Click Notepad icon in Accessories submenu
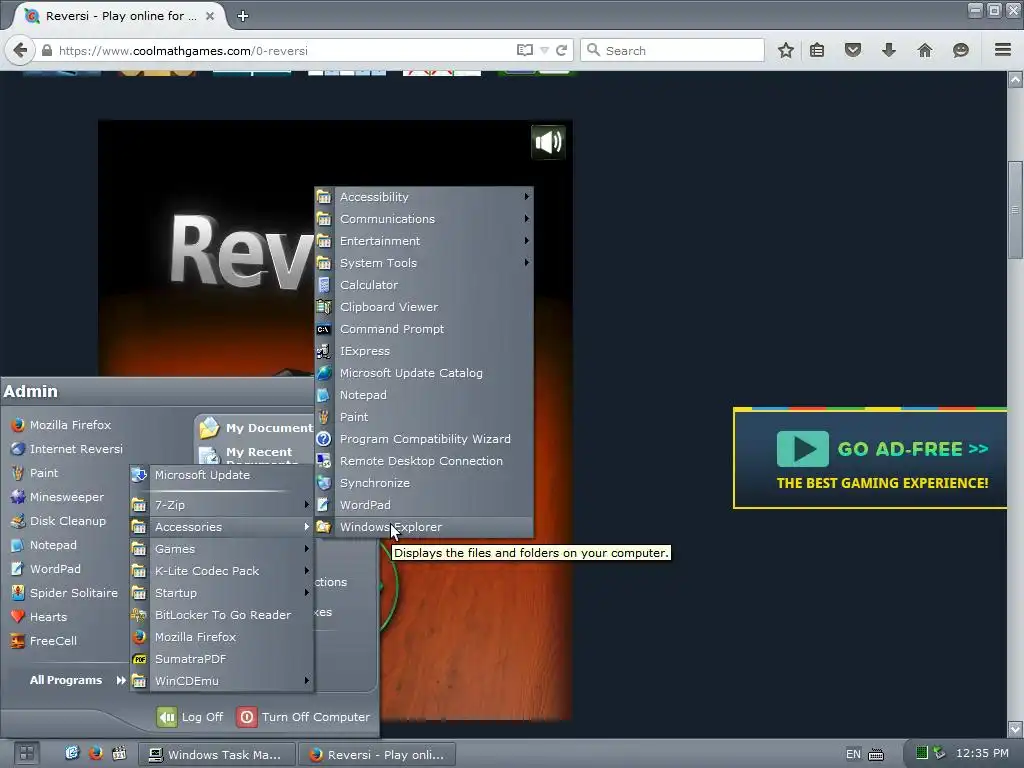 click(323, 395)
